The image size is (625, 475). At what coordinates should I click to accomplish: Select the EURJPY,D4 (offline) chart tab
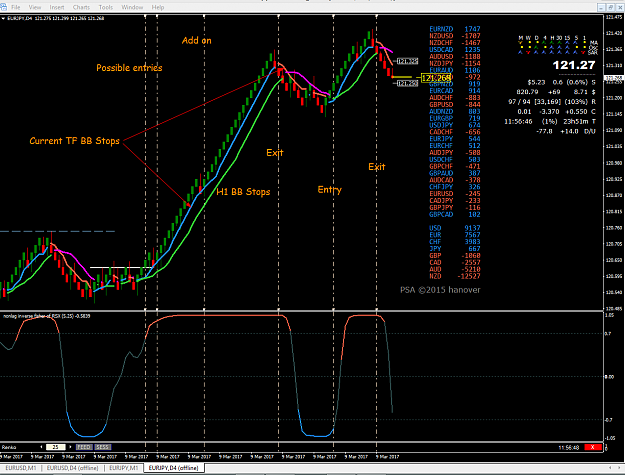pos(173,468)
